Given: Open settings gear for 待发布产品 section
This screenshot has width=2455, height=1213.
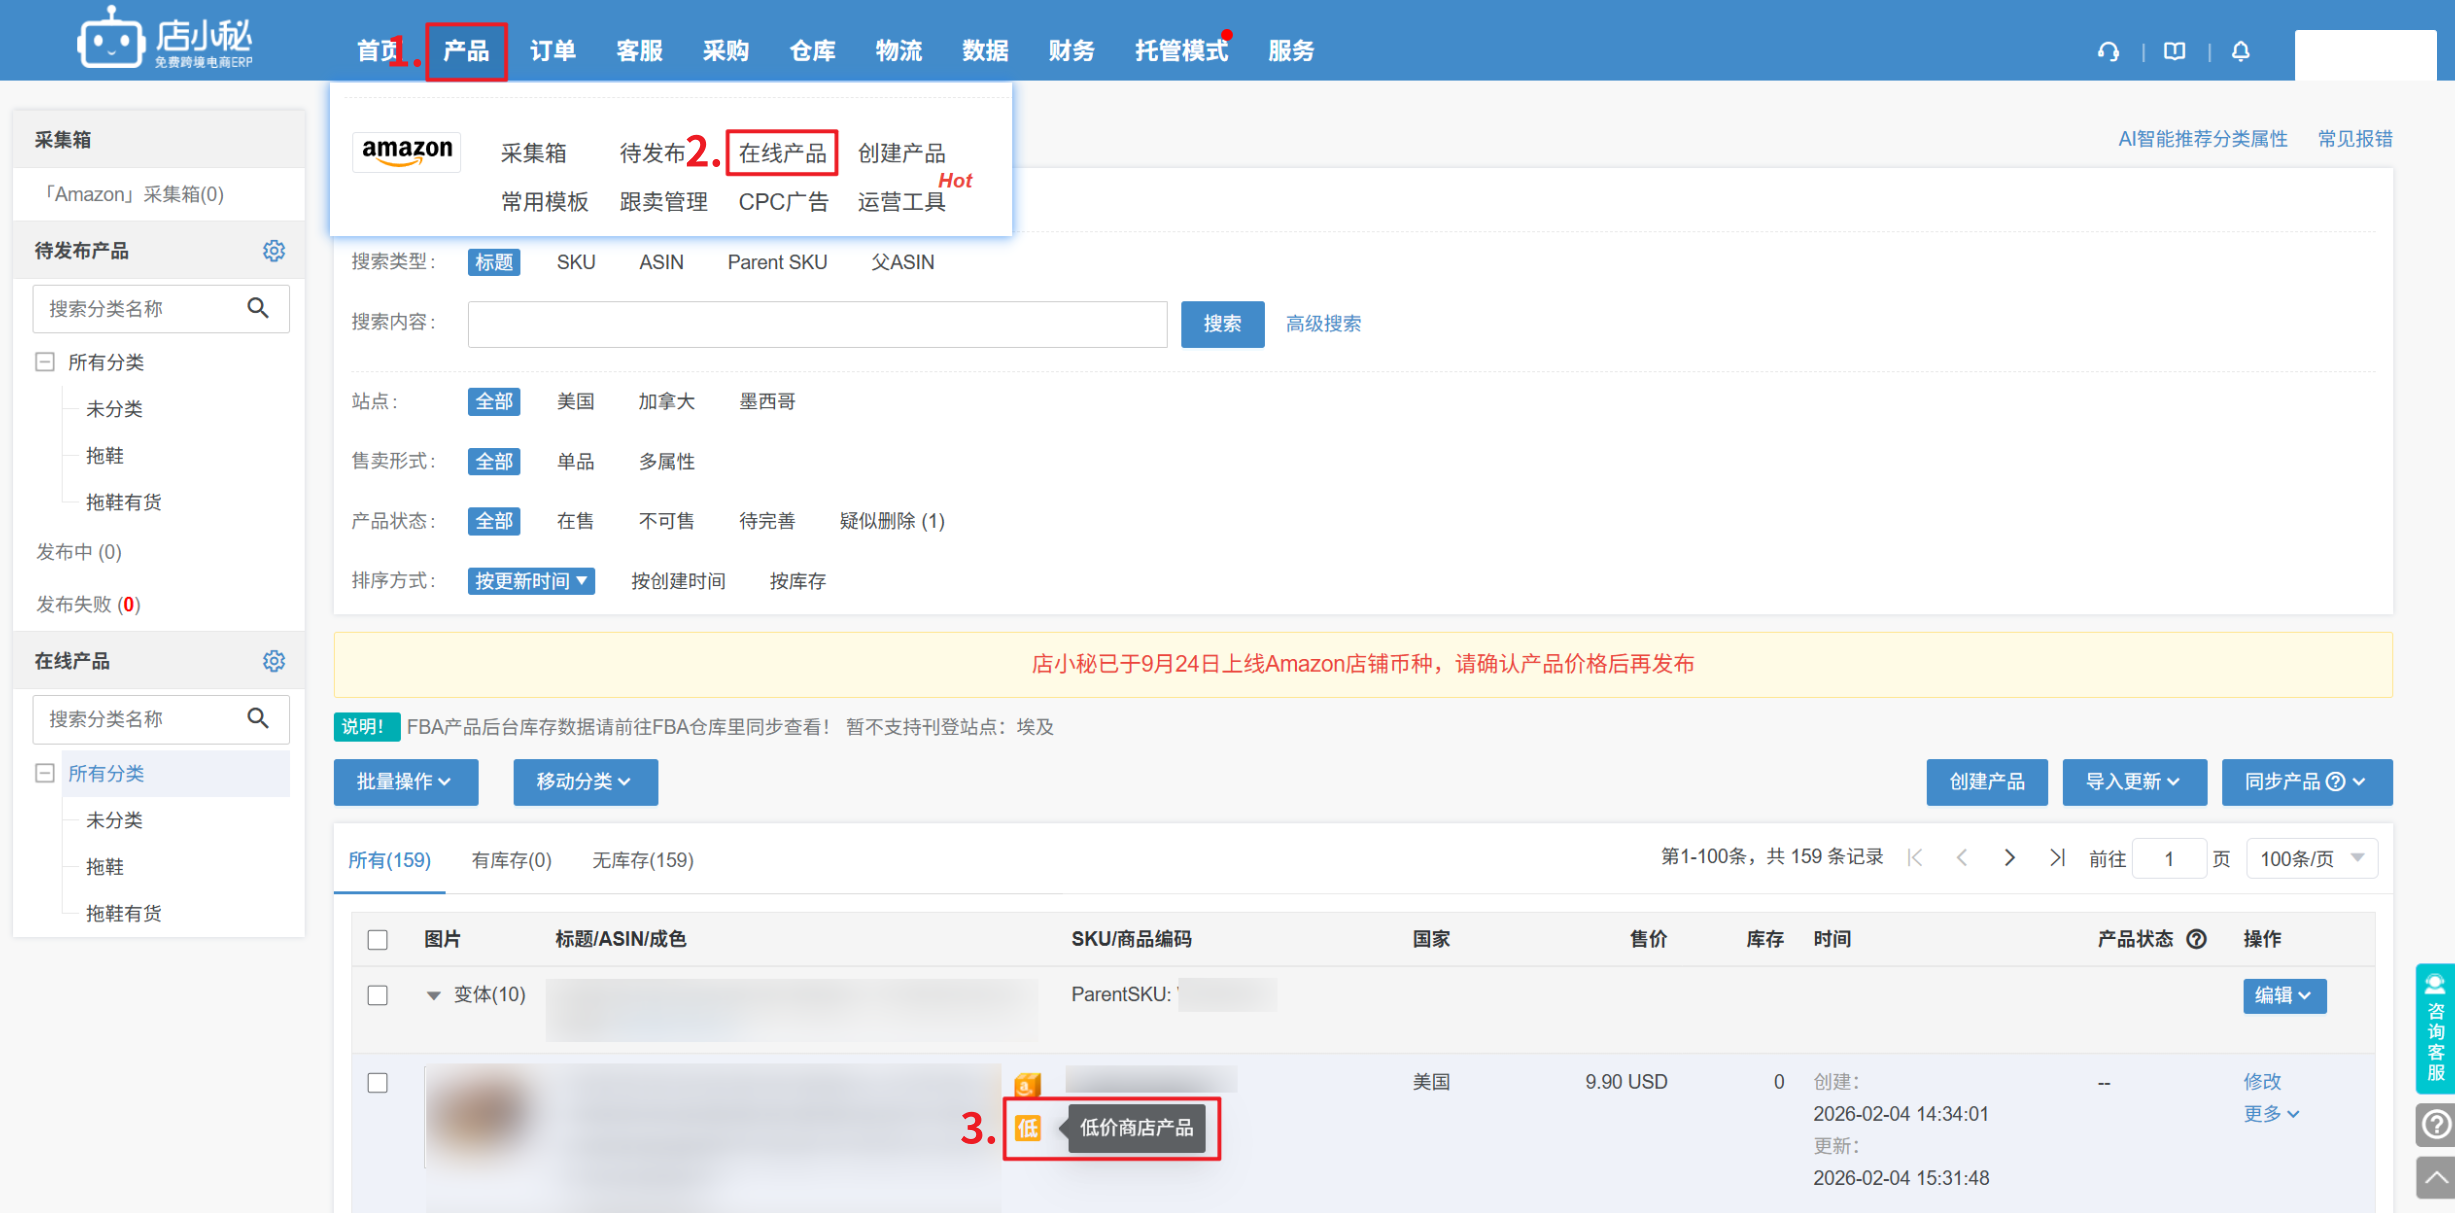Looking at the screenshot, I should pyautogui.click(x=273, y=251).
